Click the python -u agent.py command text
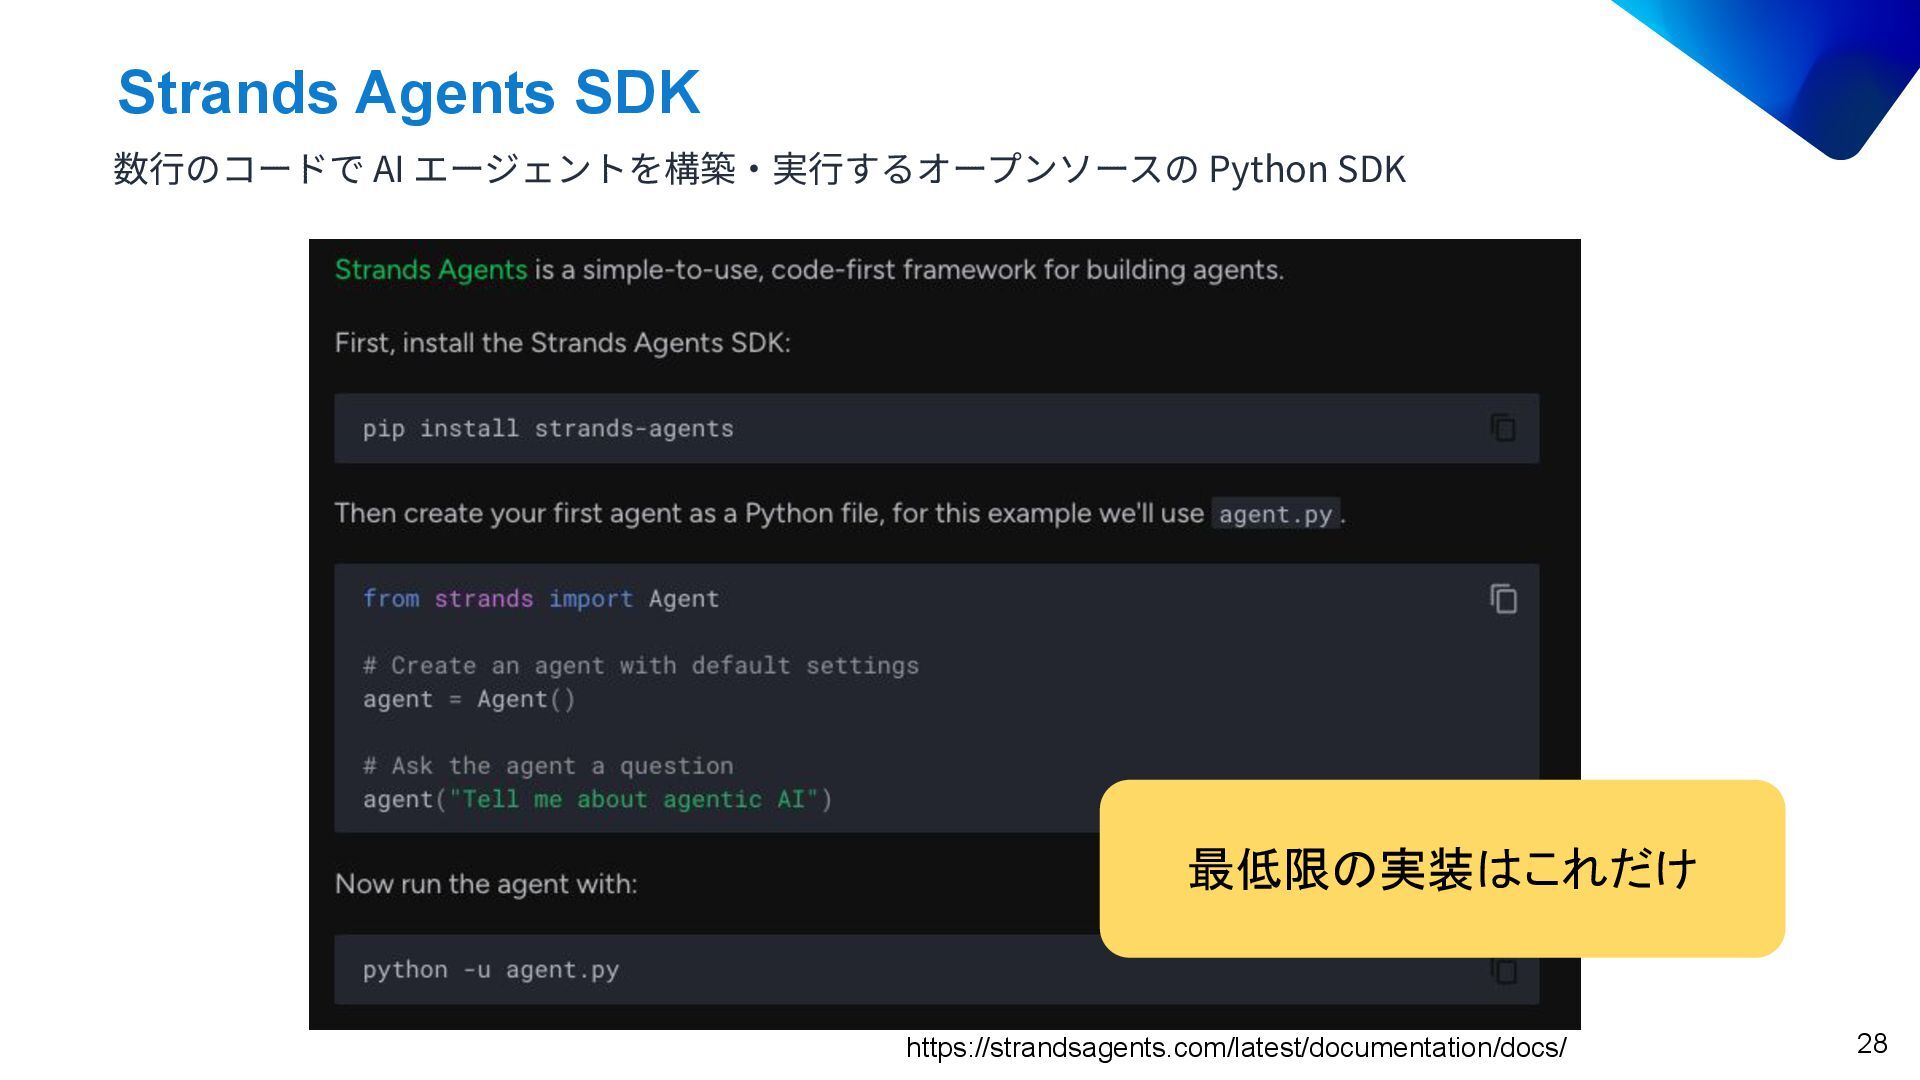The width and height of the screenshot is (1920, 1080). (491, 970)
